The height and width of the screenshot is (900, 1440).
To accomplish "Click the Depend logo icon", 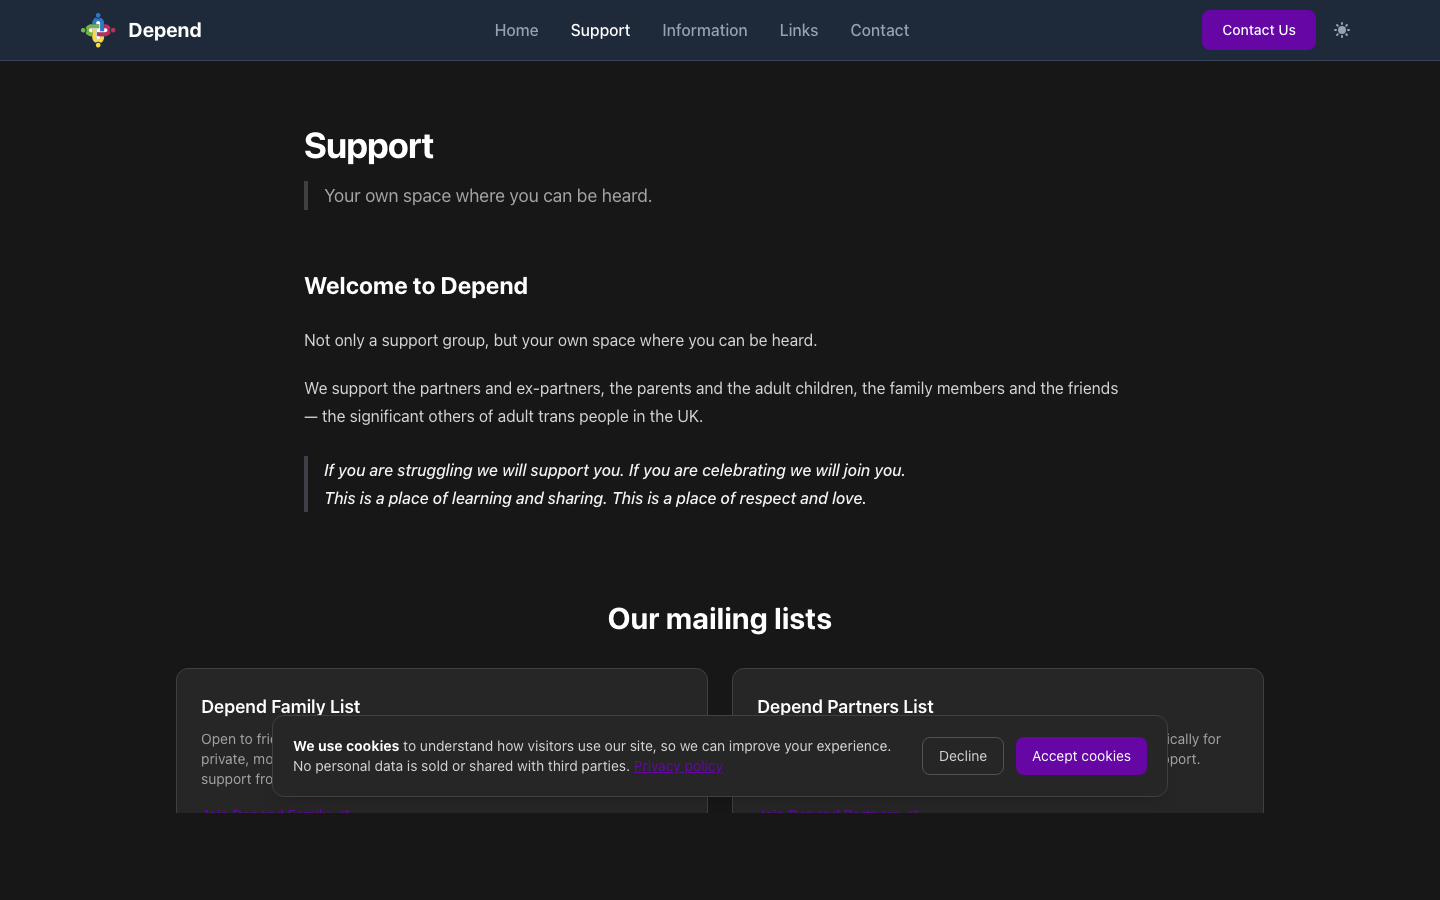I will click(x=97, y=30).
